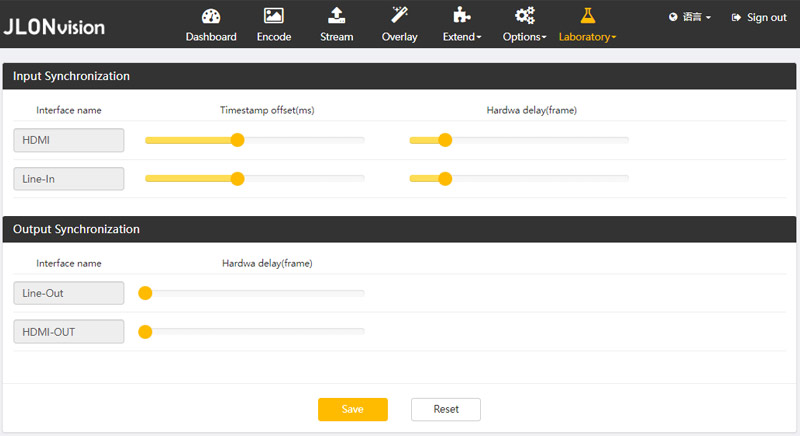Click the Line-Out interface name field
800x436 pixels.
(69, 293)
